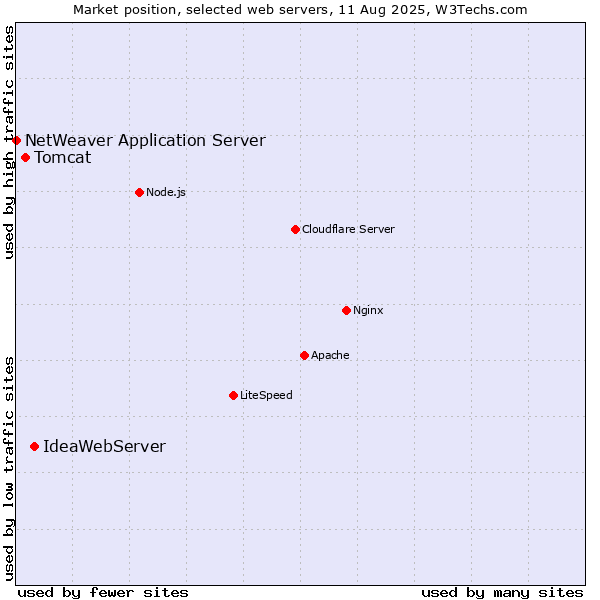Click the LiteSpeed red data point
The height and width of the screenshot is (600, 600).
coord(234,396)
